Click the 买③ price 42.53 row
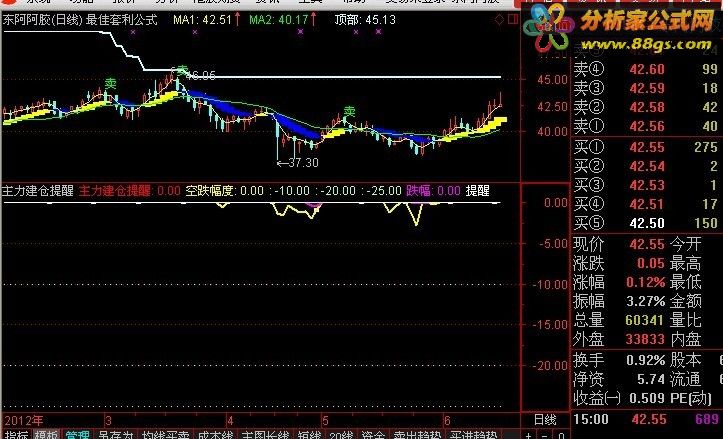This screenshot has width=723, height=439. click(646, 185)
